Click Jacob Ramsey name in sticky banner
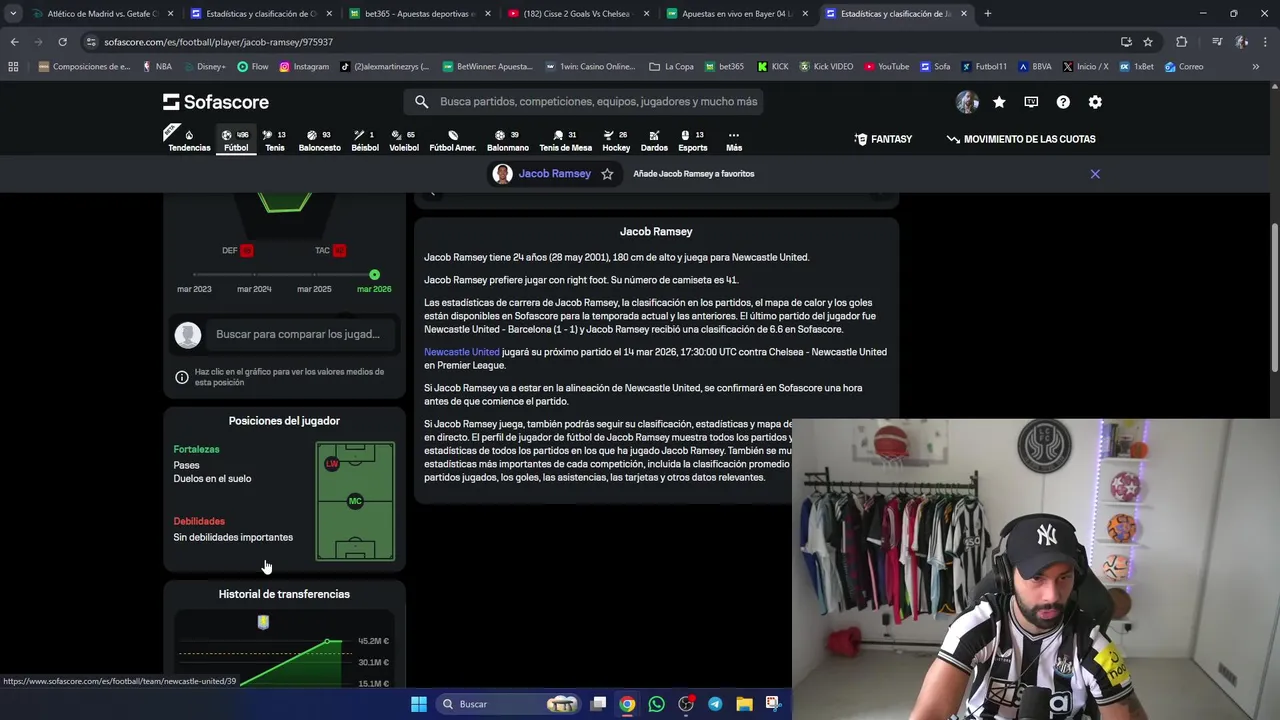Viewport: 1280px width, 720px height. 555,174
